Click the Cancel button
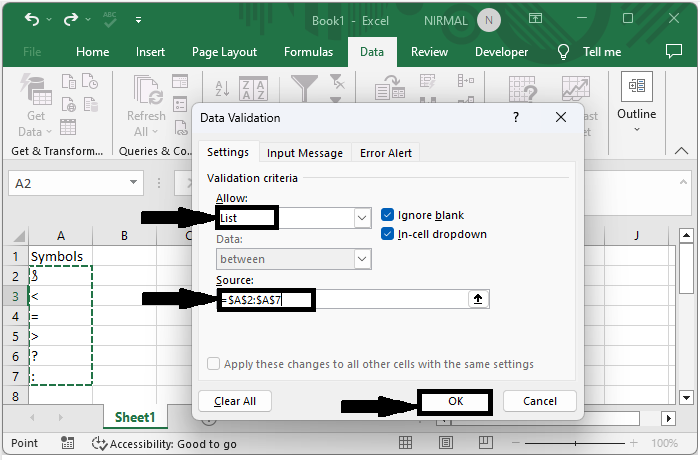This screenshot has height=460, width=700. 540,401
